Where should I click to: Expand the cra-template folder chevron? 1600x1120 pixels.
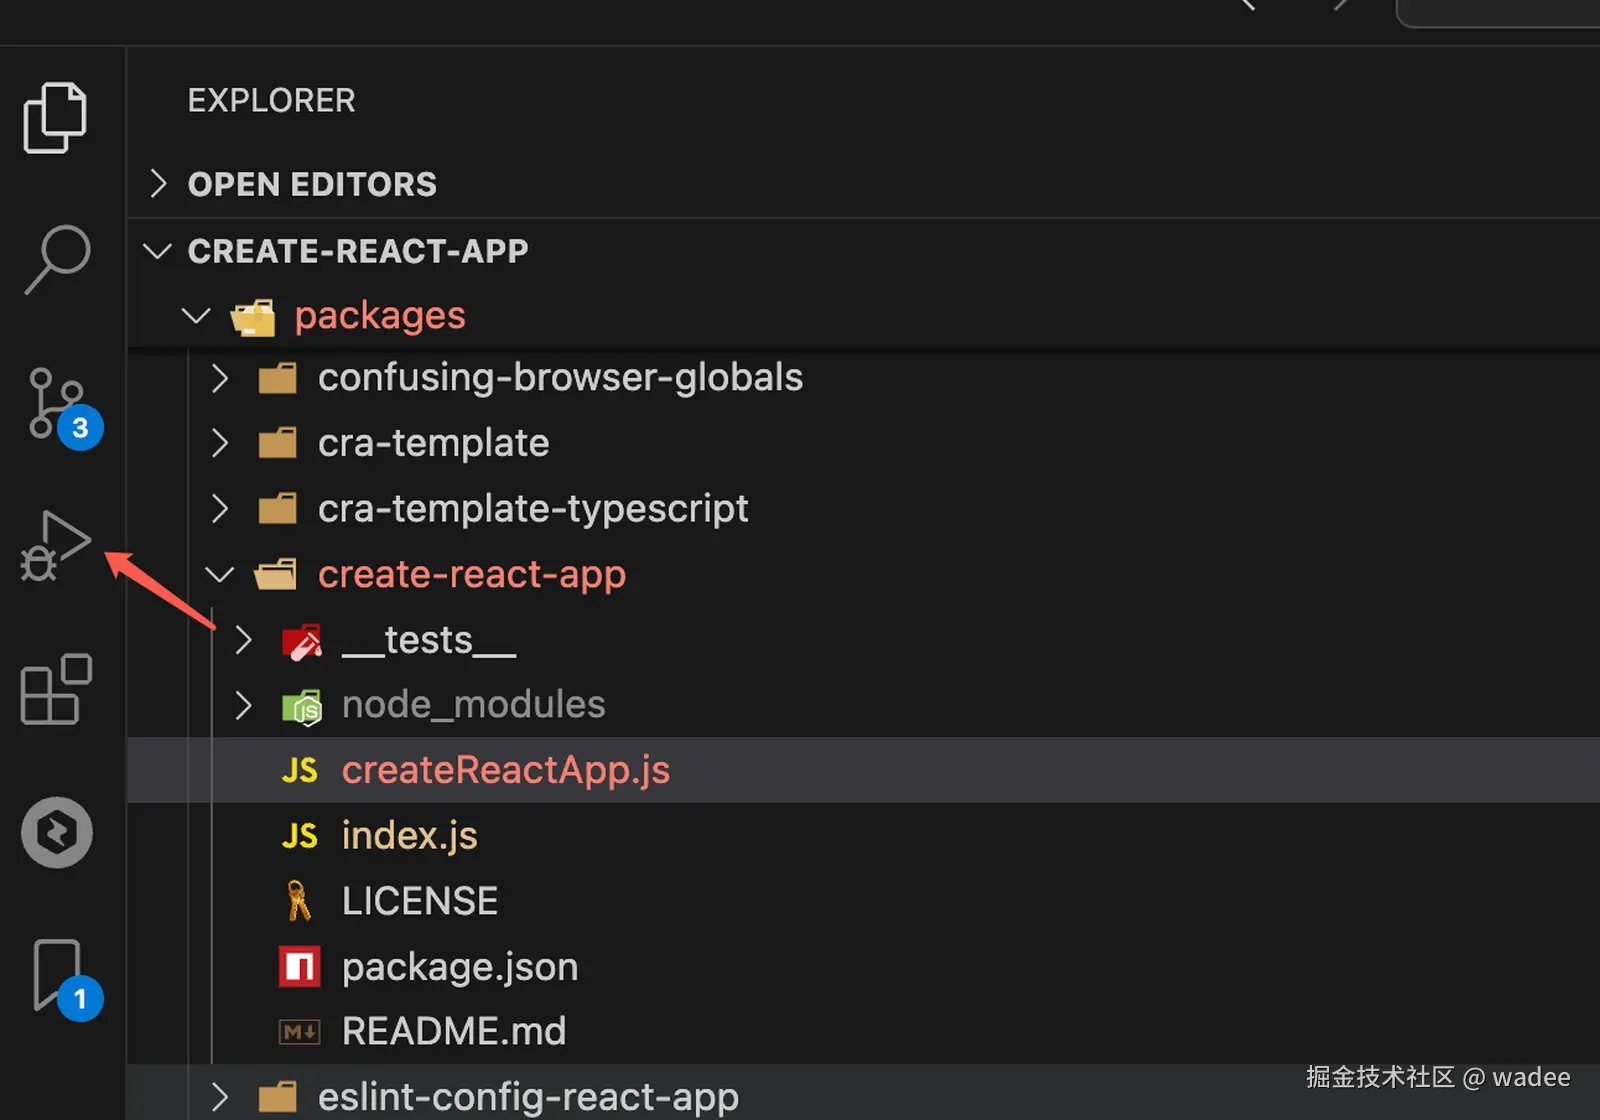pos(220,443)
